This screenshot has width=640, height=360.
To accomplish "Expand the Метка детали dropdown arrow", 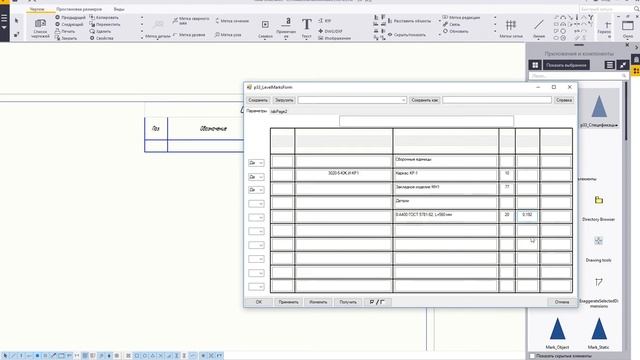I will (x=158, y=39).
